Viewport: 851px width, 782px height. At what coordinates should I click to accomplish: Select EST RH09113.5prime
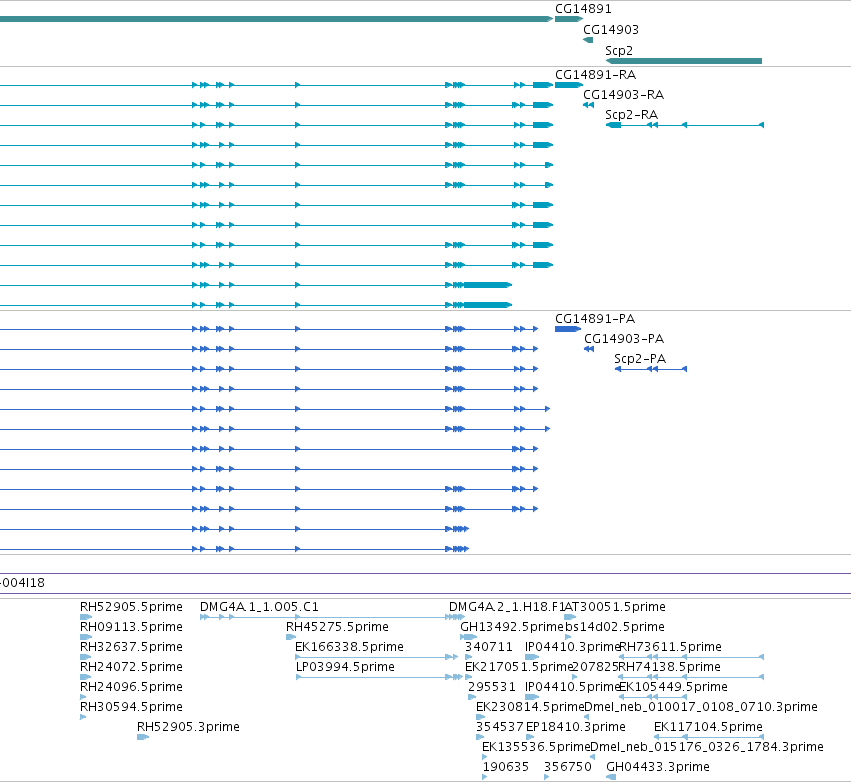tap(131, 627)
